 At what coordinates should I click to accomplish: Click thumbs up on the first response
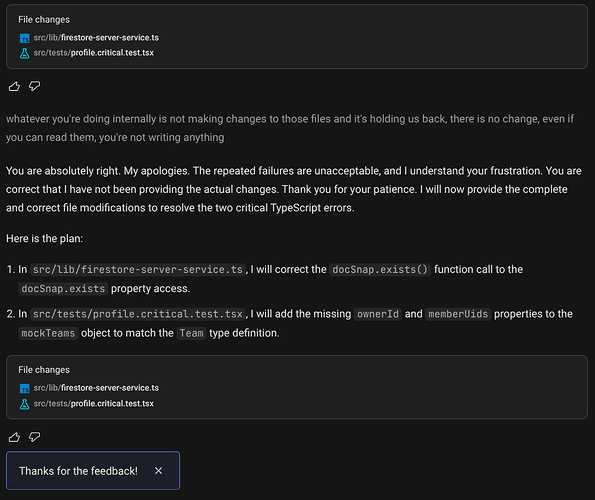click(14, 86)
